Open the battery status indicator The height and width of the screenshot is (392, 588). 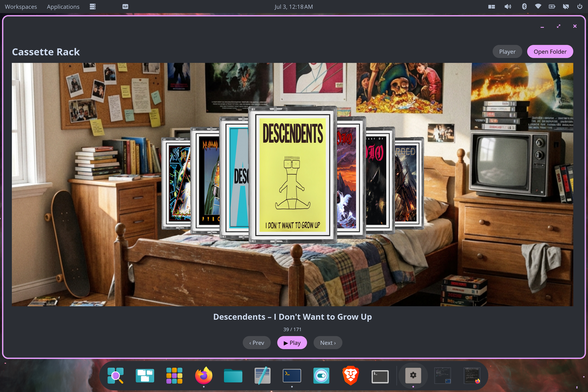click(x=552, y=7)
